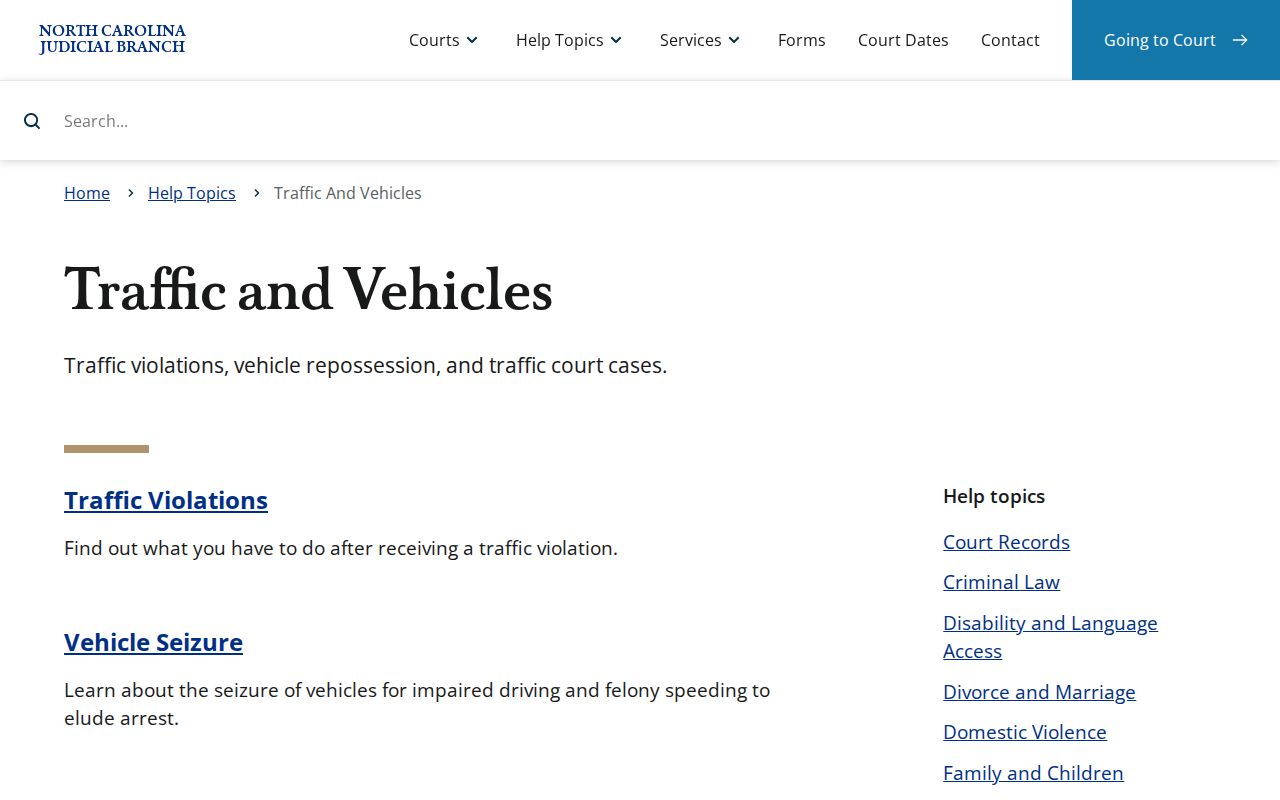The width and height of the screenshot is (1280, 800).
Task: Expand the Courts dropdown menu
Action: point(444,40)
